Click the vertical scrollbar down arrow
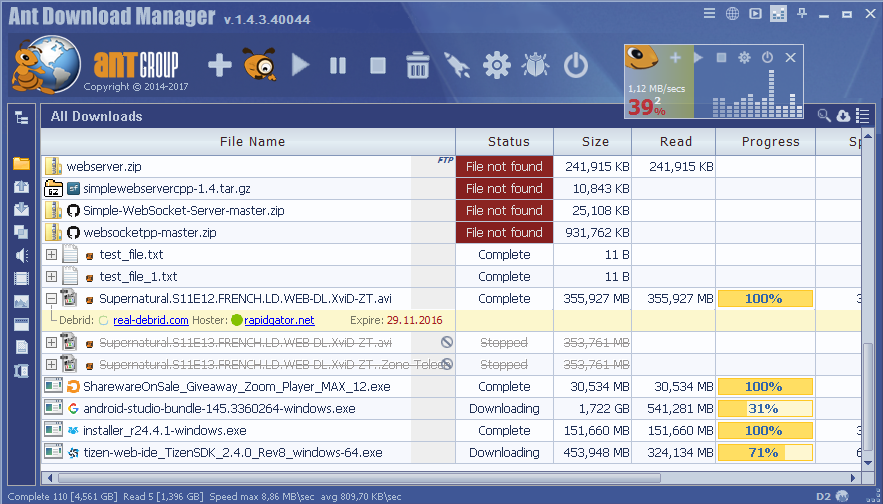Image resolution: width=883 pixels, height=504 pixels. [x=868, y=463]
